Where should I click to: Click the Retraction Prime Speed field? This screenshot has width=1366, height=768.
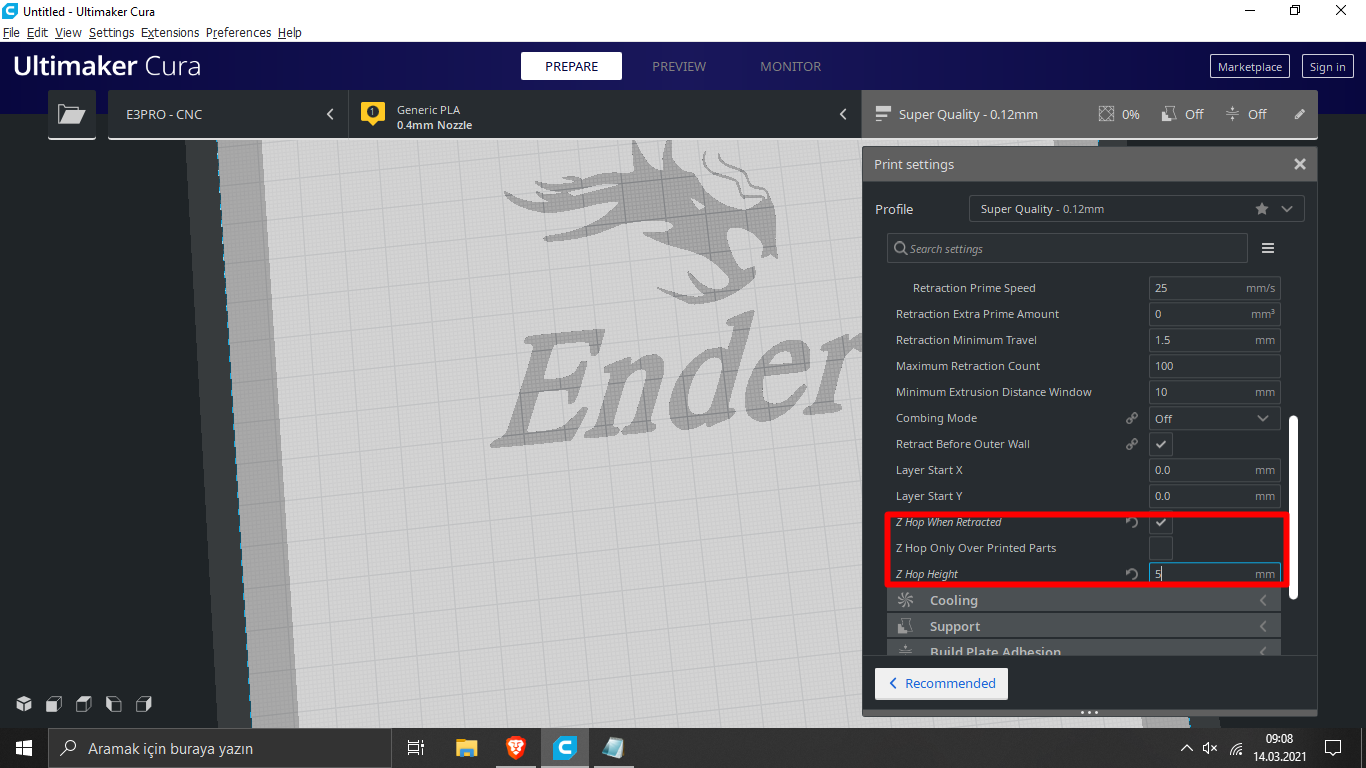coord(1215,288)
